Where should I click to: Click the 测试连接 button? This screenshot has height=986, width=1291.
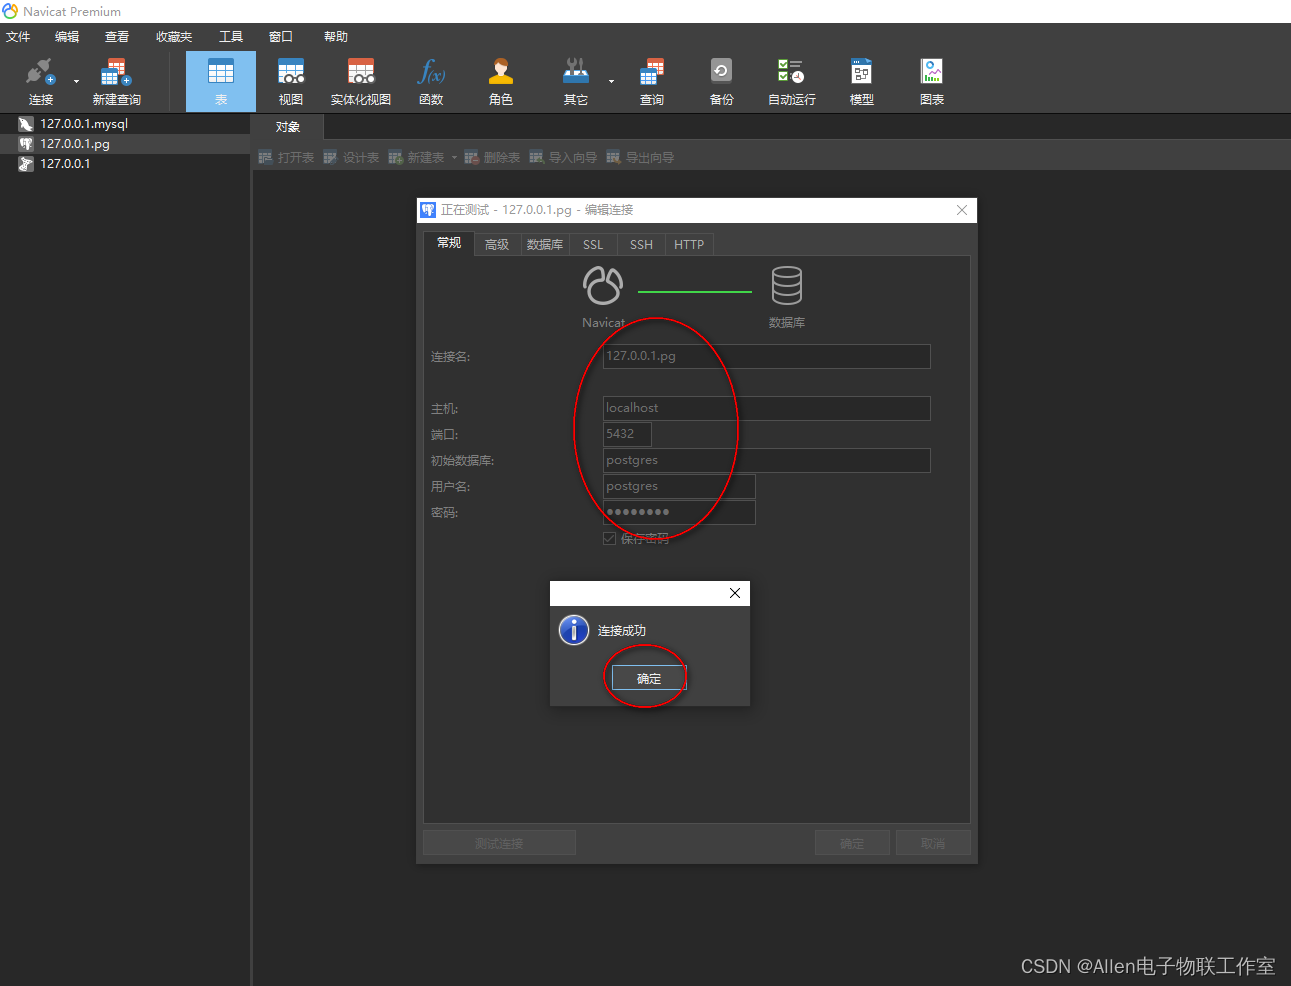pos(499,843)
